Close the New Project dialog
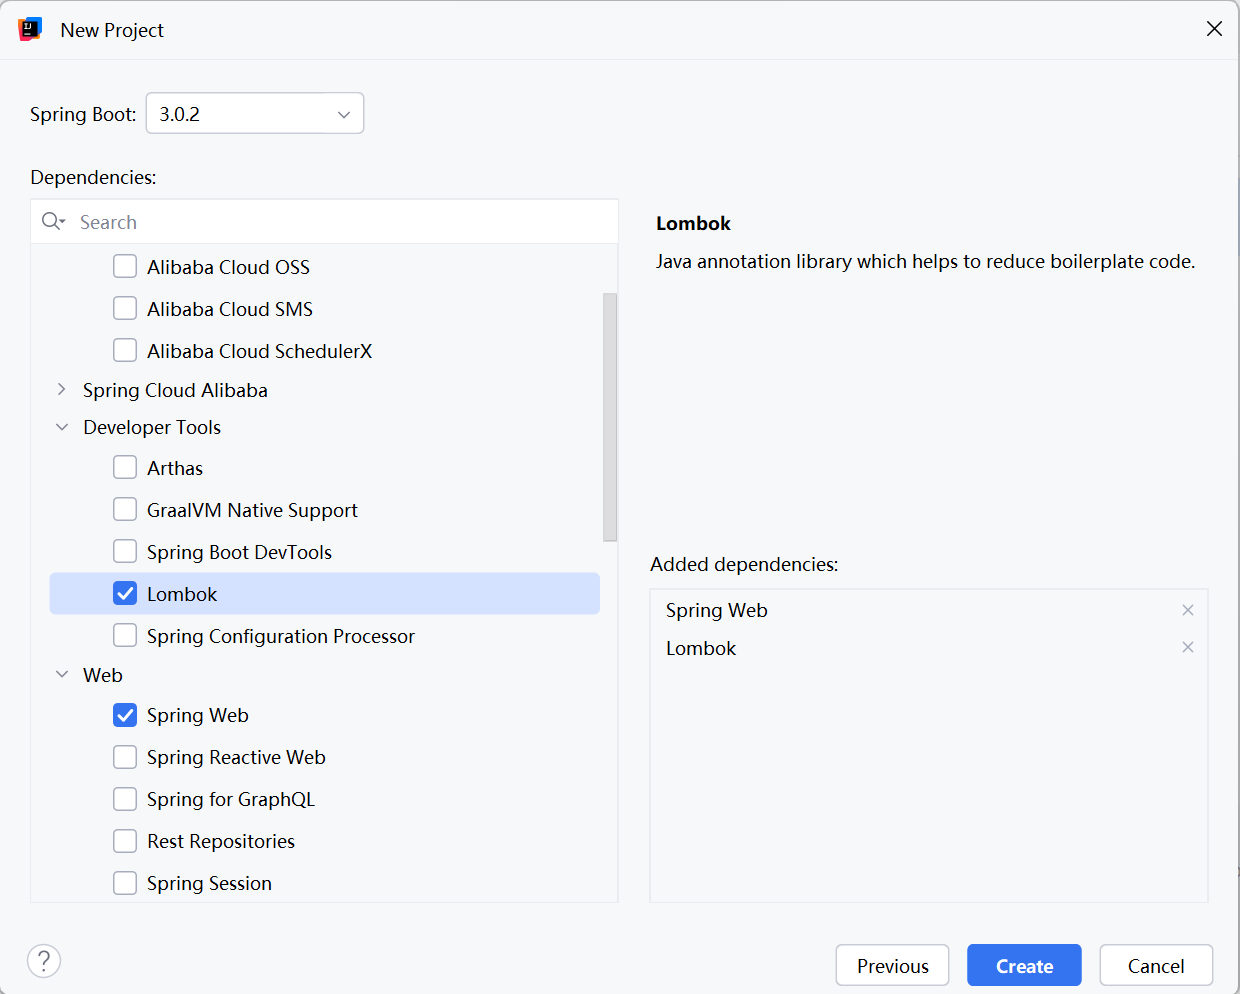 (x=1214, y=29)
